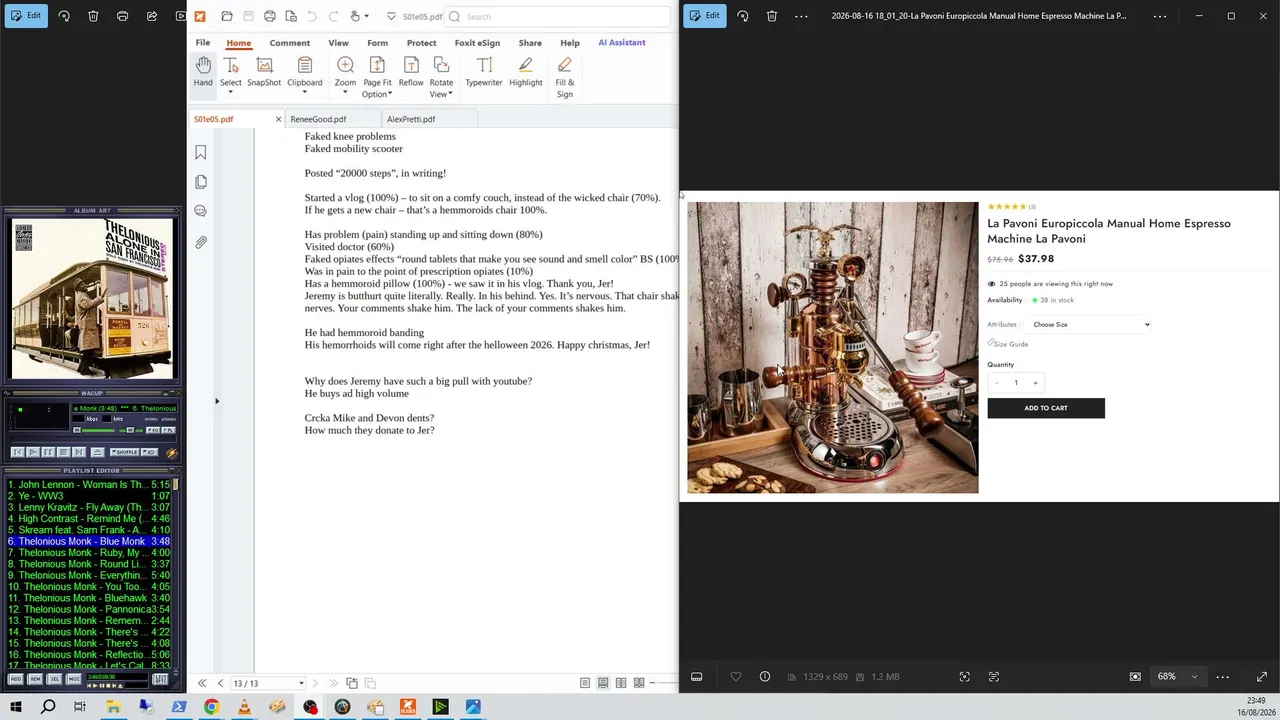Toggle repeat in the WACUP player
The height and width of the screenshot is (720, 1280).
149,452
